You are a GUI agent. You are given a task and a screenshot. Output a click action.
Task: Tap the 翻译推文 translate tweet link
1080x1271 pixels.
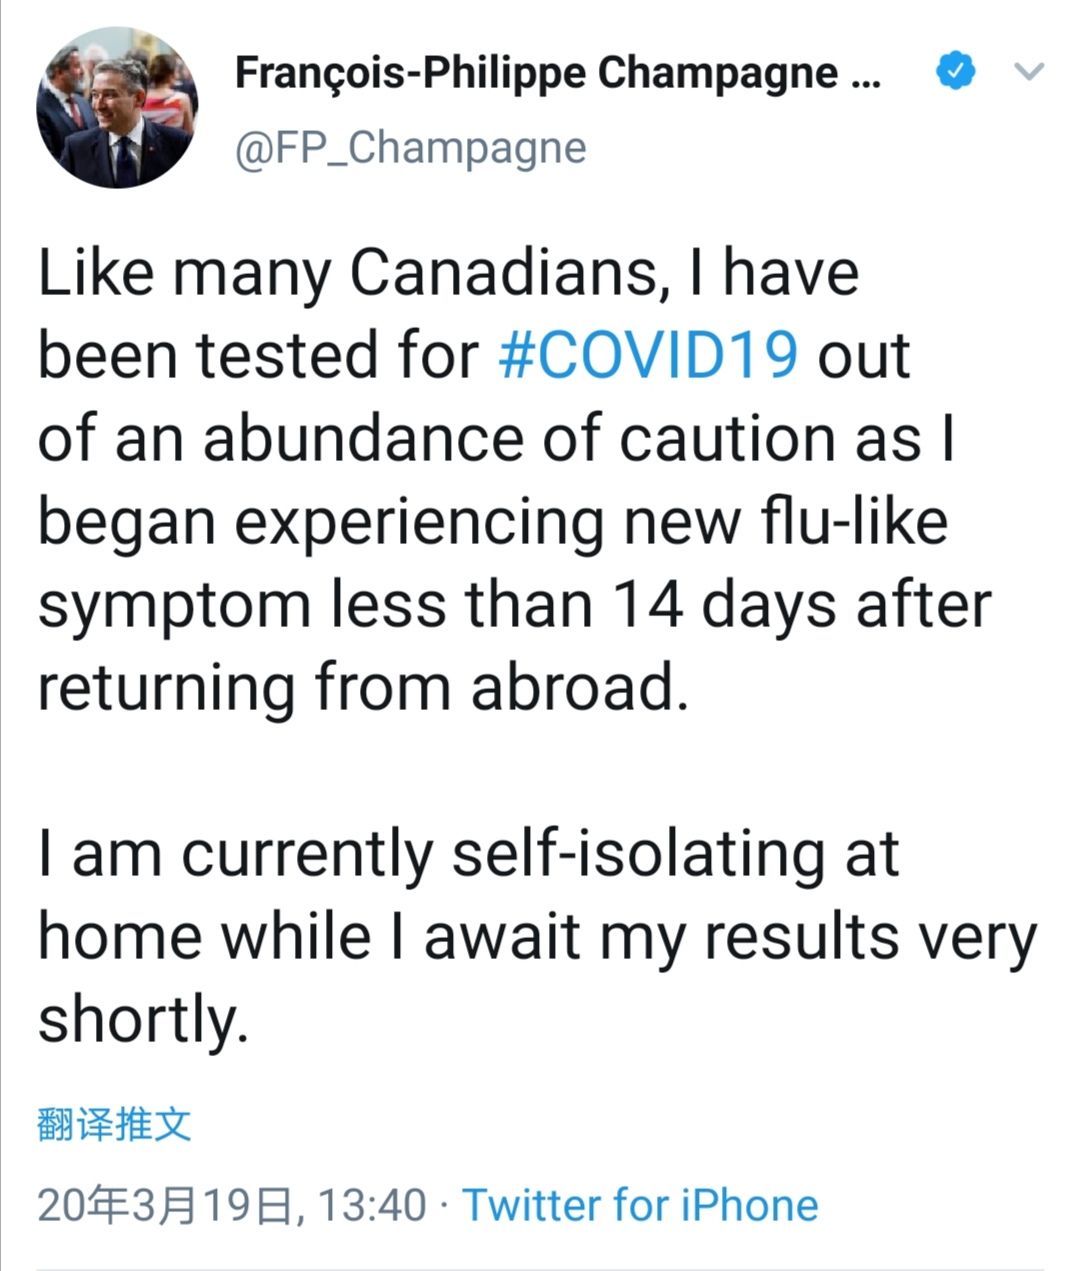coord(114,1124)
